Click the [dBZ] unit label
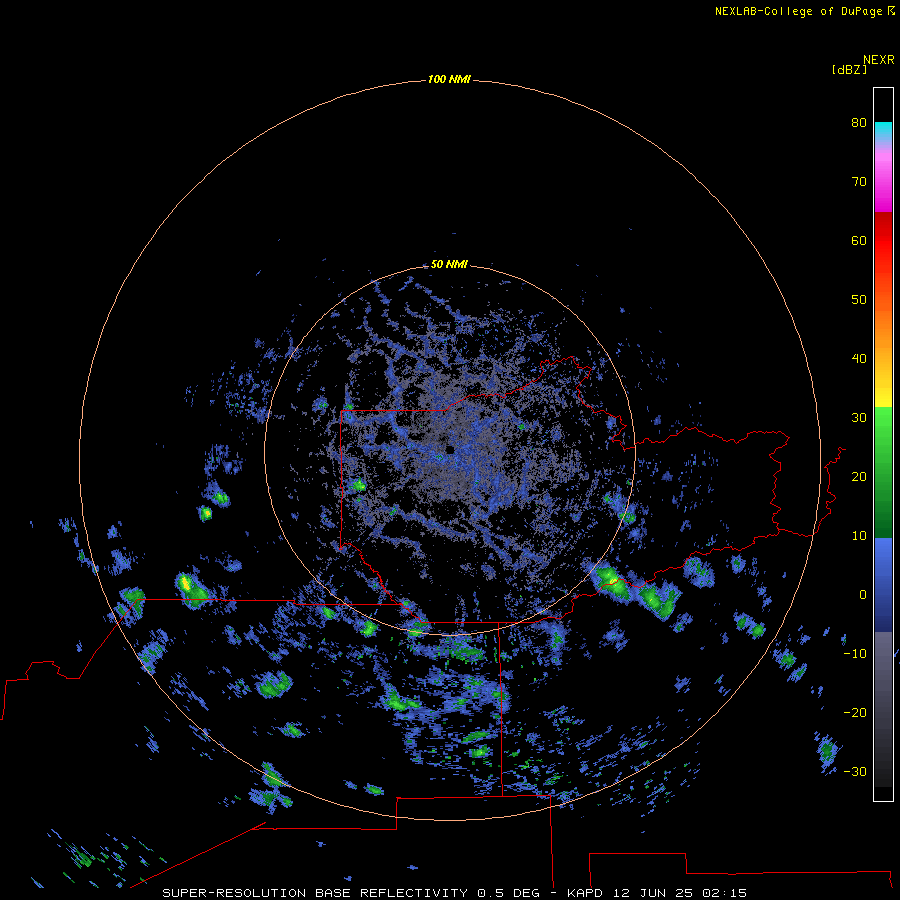 (849, 70)
